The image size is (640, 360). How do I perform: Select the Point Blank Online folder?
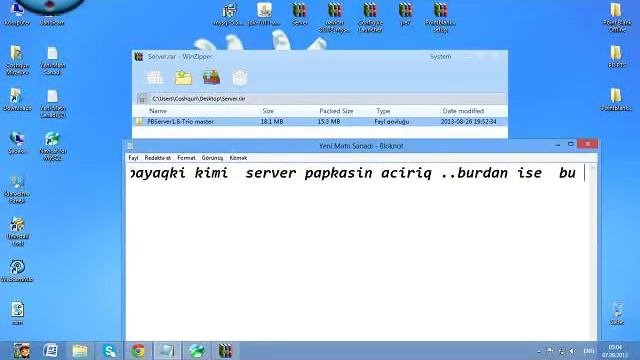(x=616, y=17)
